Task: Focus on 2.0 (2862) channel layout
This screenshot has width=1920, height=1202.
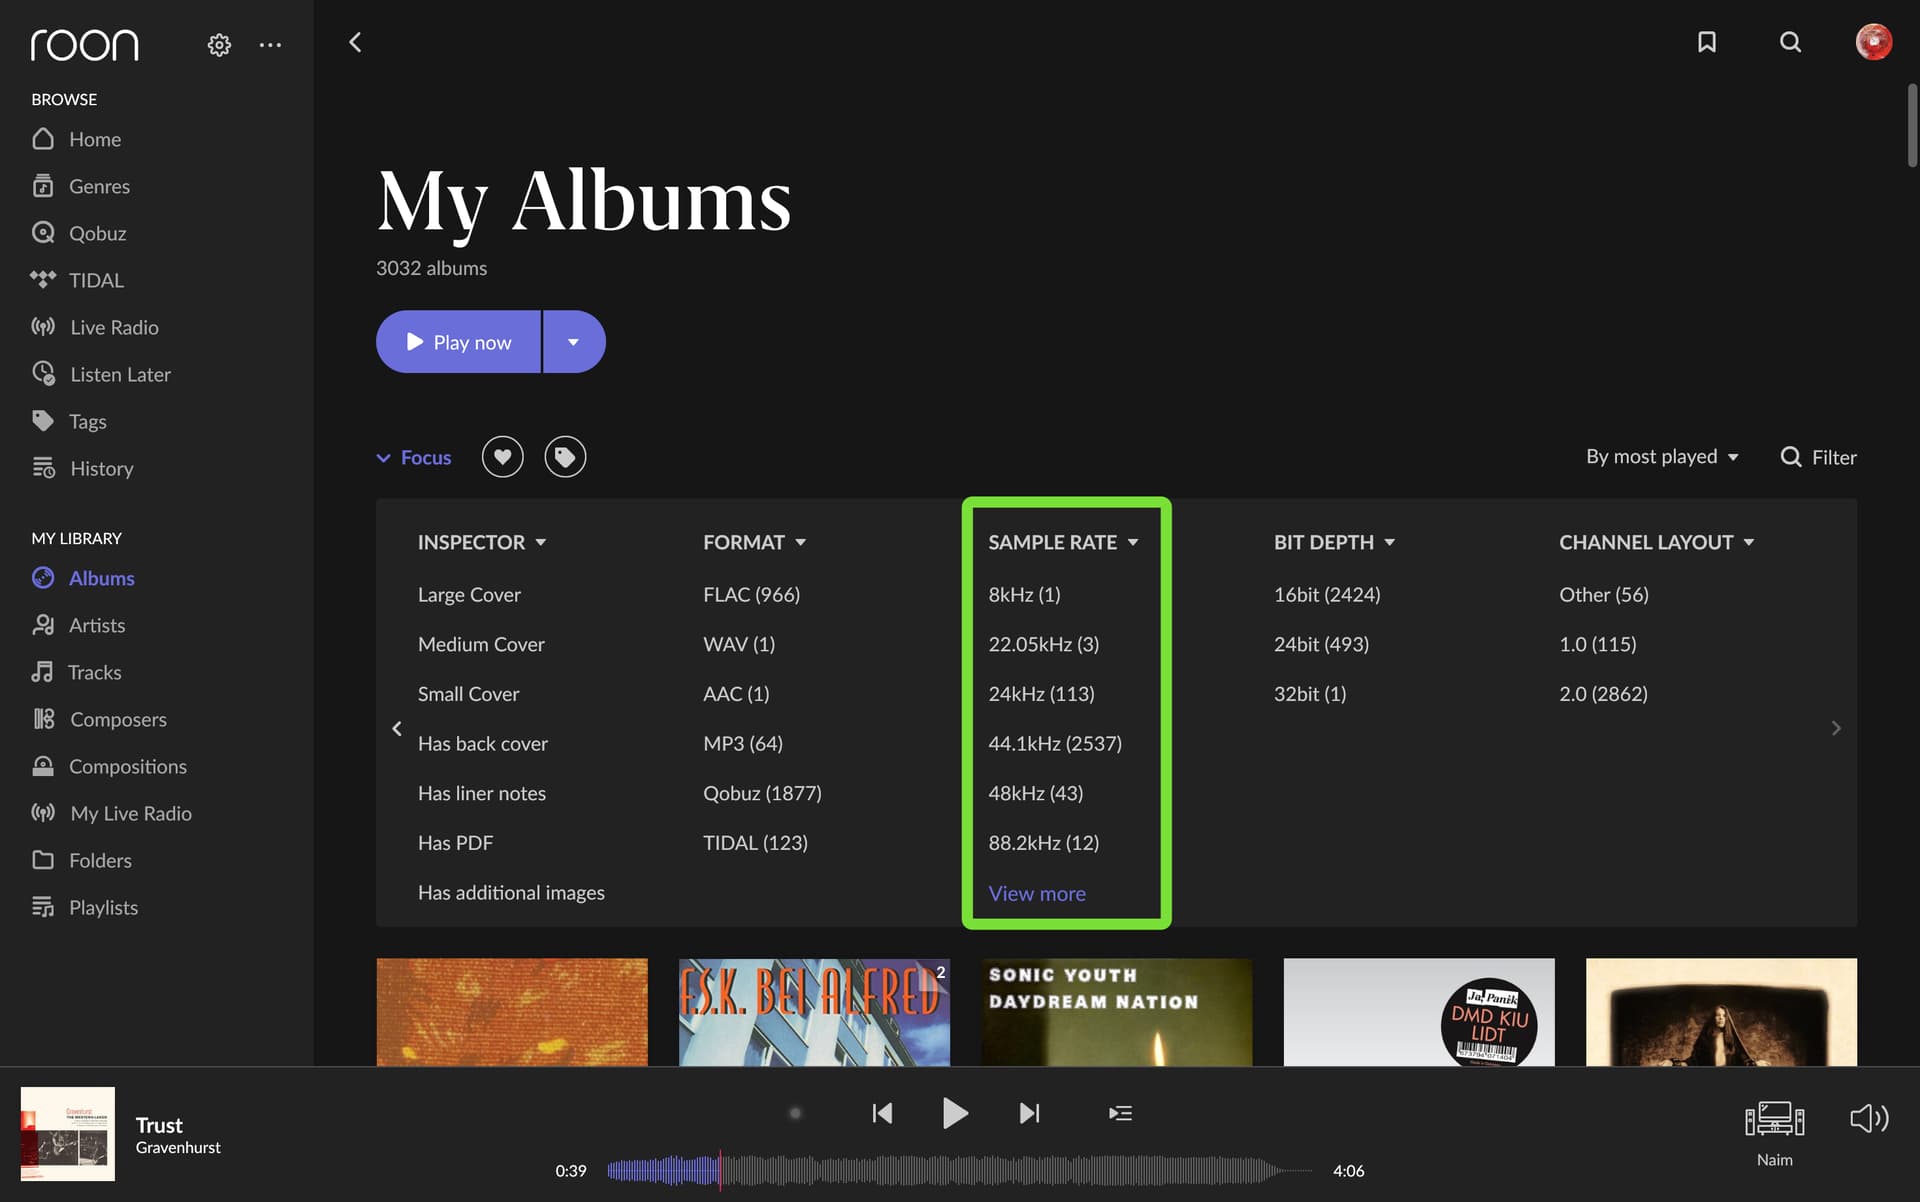Action: [1603, 693]
